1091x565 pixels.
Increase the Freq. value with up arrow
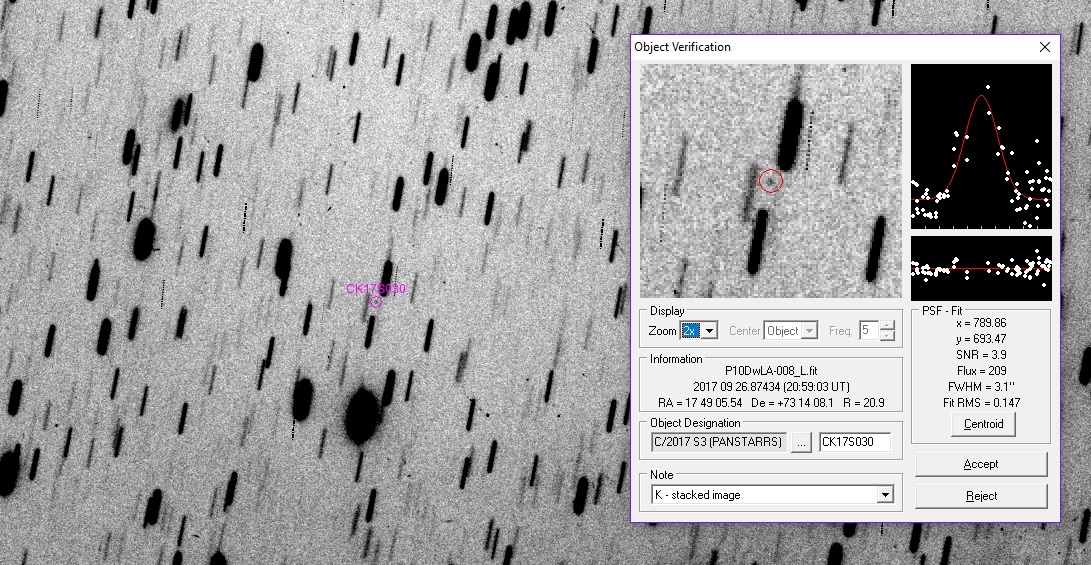click(887, 326)
